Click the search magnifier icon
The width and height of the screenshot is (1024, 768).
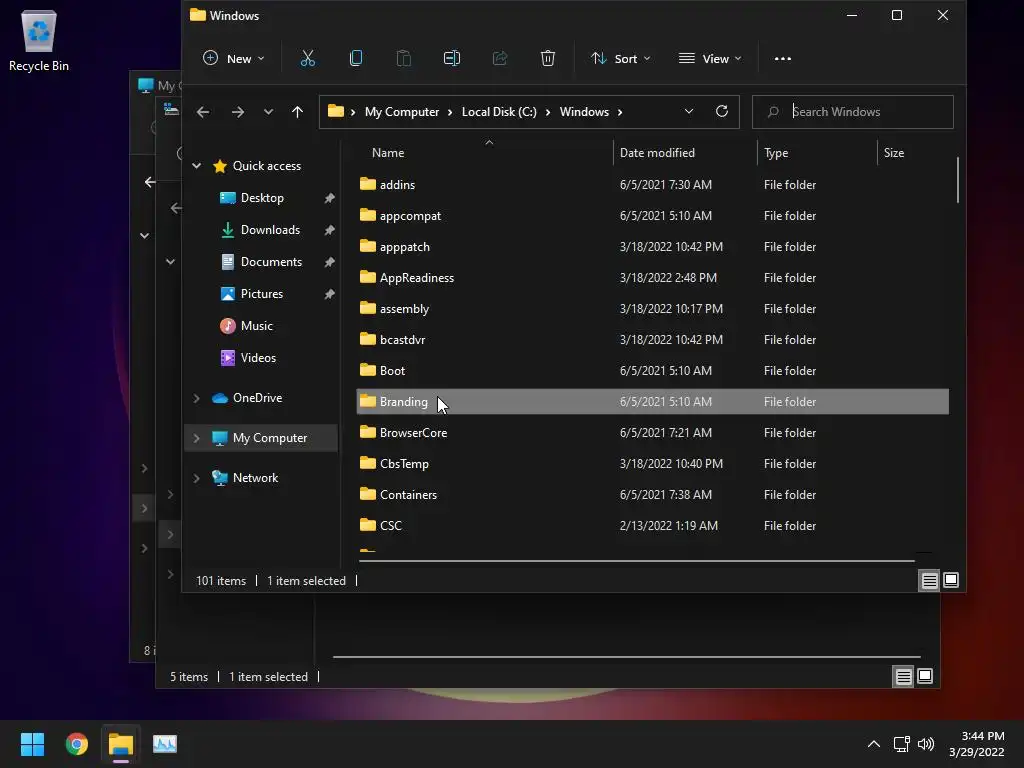tap(773, 112)
